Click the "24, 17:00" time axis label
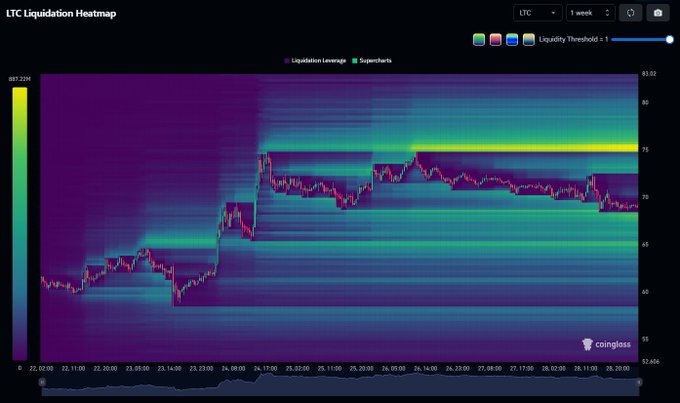This screenshot has width=680, height=403. coord(265,368)
